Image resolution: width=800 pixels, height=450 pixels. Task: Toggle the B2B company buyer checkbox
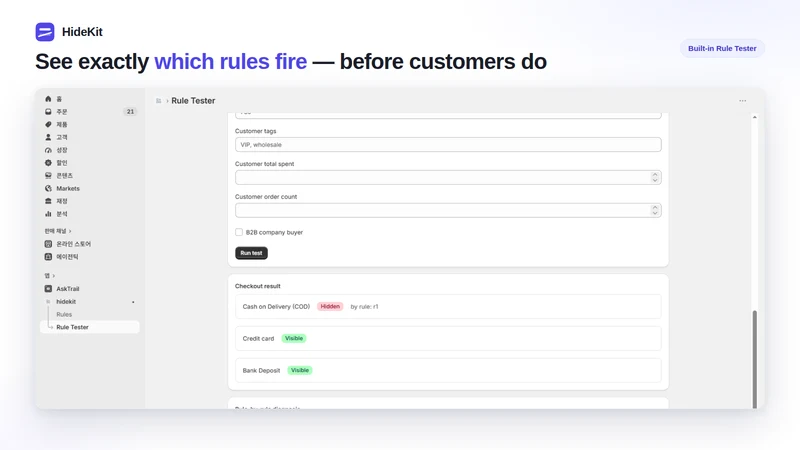point(239,232)
